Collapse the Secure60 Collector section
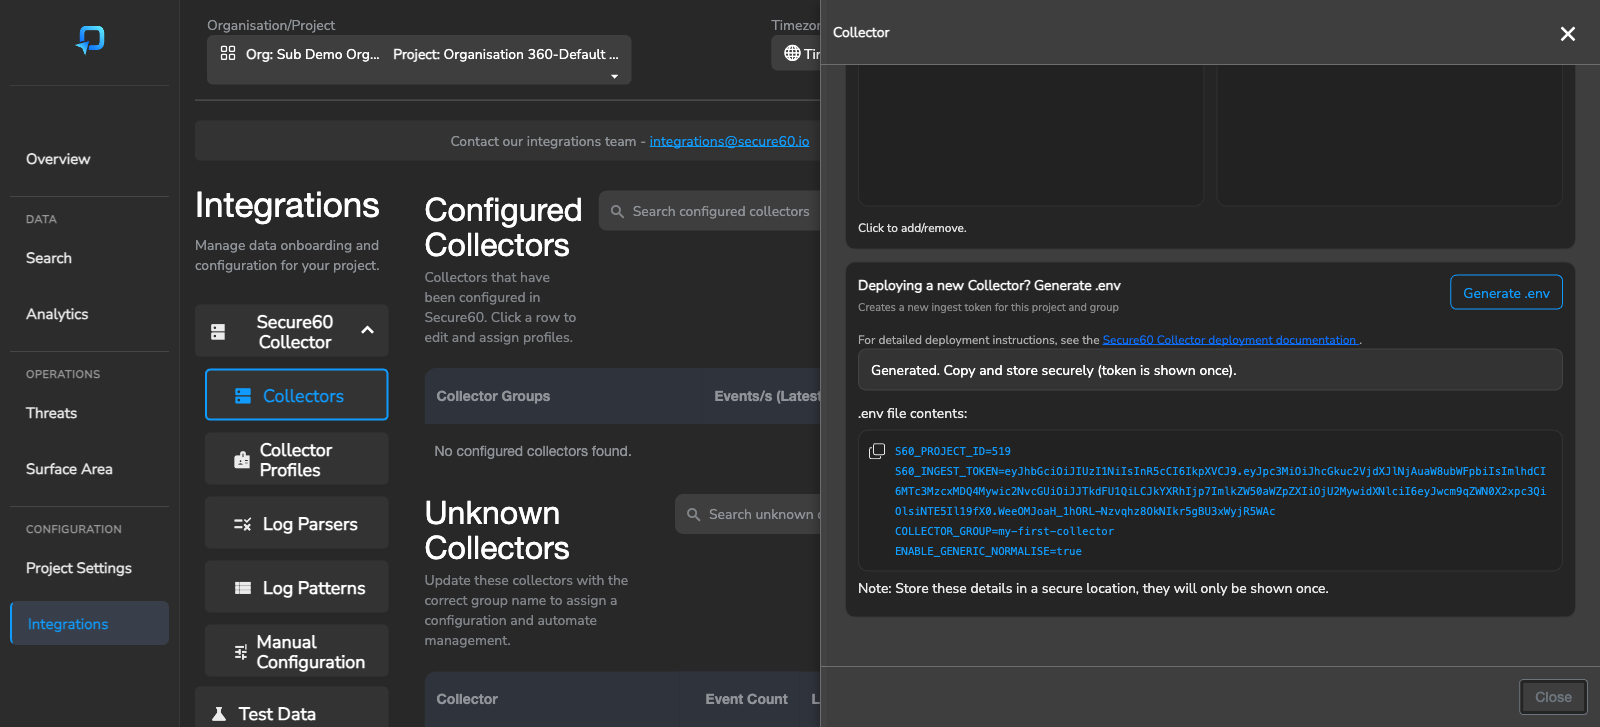Viewport: 1600px width, 727px height. tap(368, 330)
